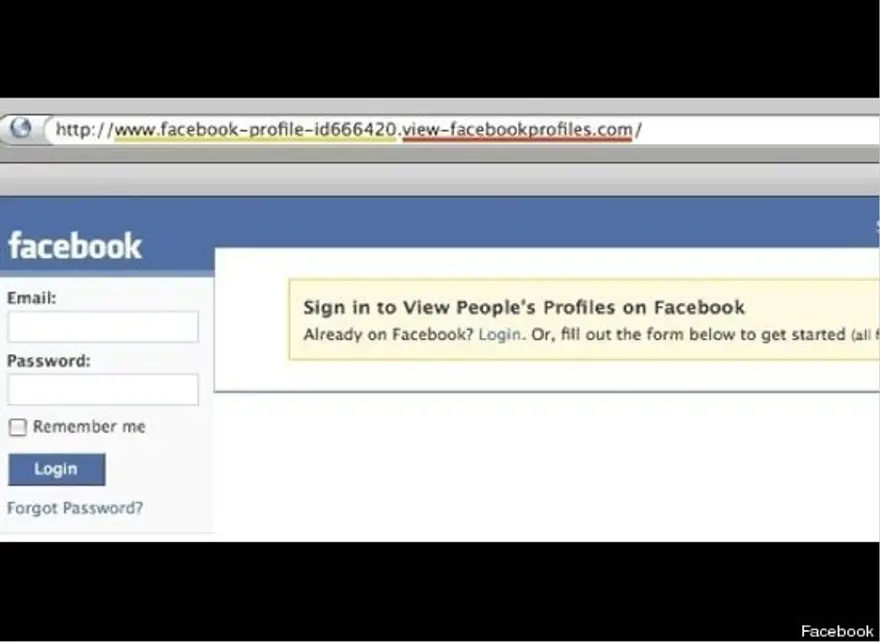Click the blue Login button
Image resolution: width=880 pixels, height=643 pixels.
click(x=57, y=469)
